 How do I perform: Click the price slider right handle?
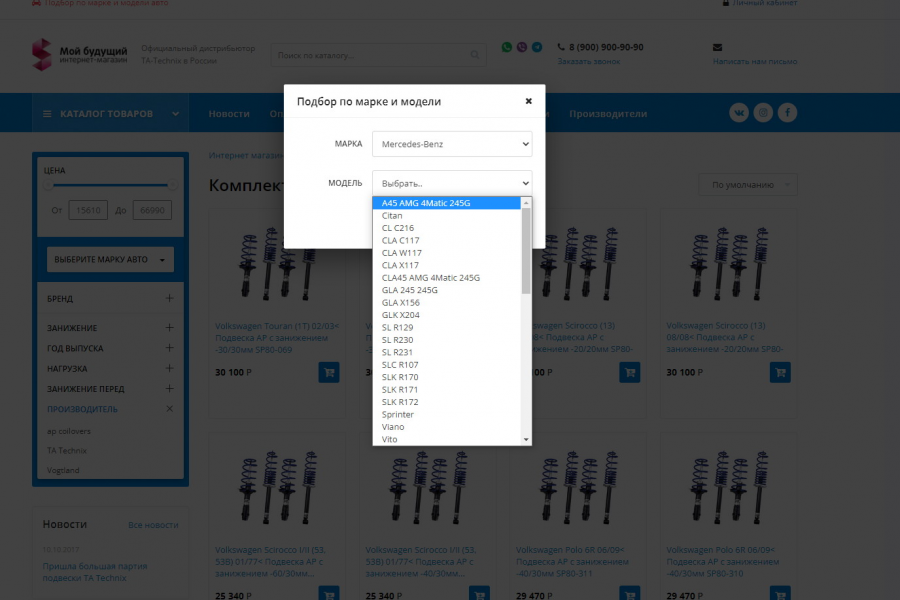(x=172, y=185)
